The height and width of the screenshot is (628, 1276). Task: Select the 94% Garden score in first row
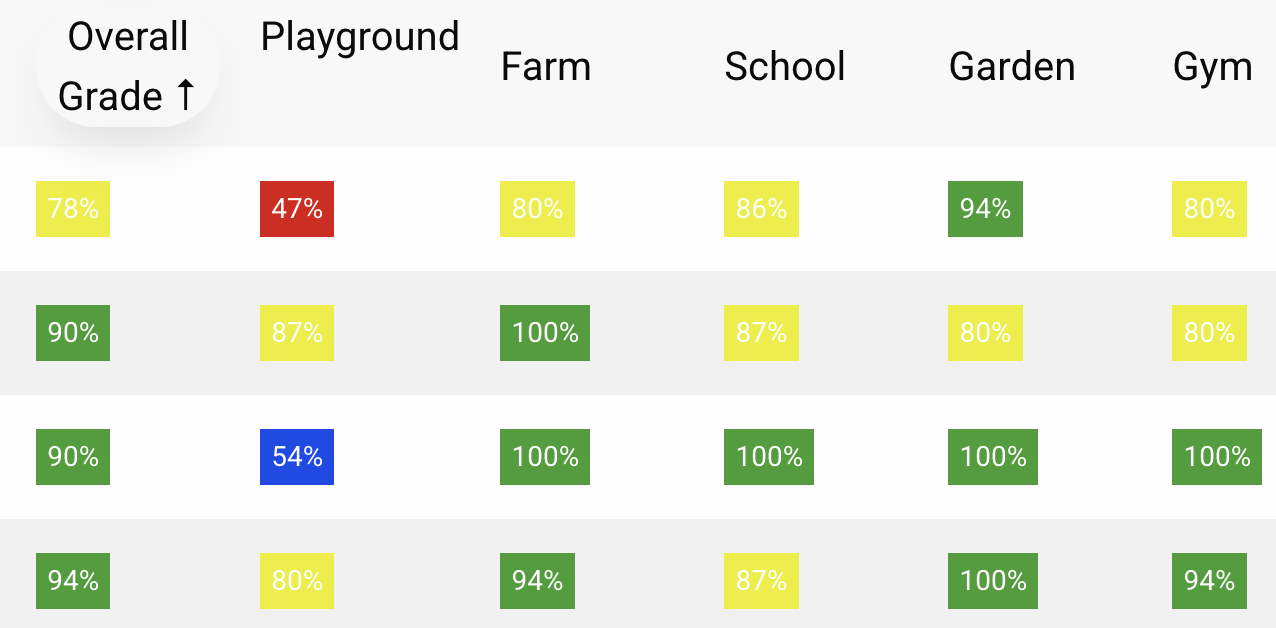985,209
